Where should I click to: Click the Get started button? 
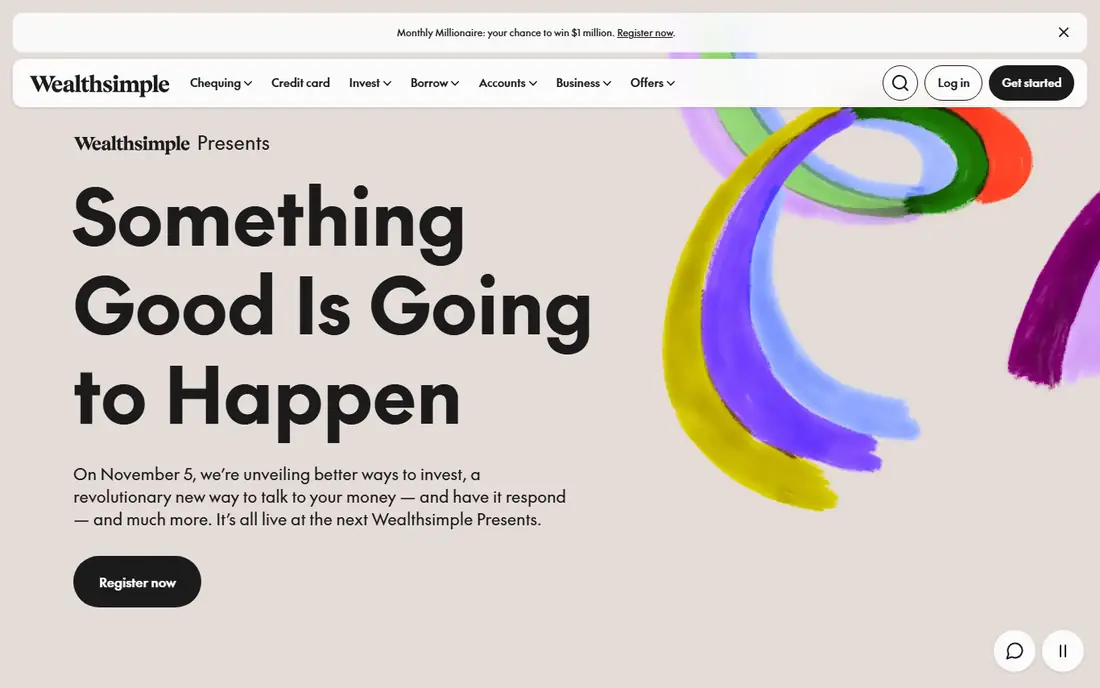point(1031,83)
